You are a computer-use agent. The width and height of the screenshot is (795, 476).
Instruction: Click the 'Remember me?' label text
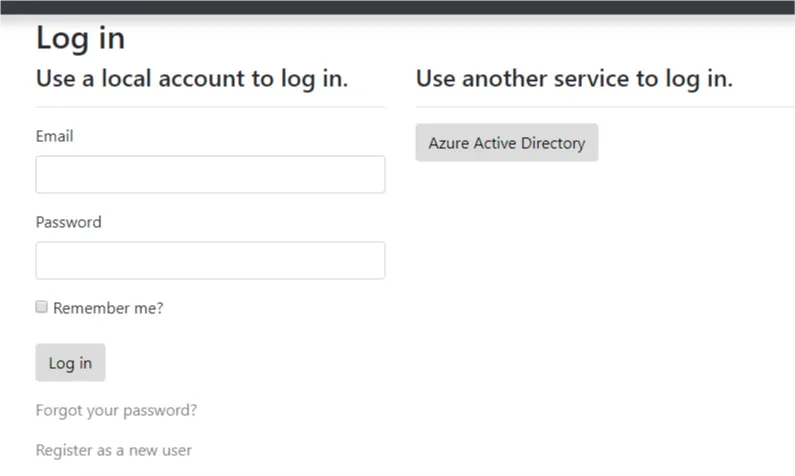point(108,308)
